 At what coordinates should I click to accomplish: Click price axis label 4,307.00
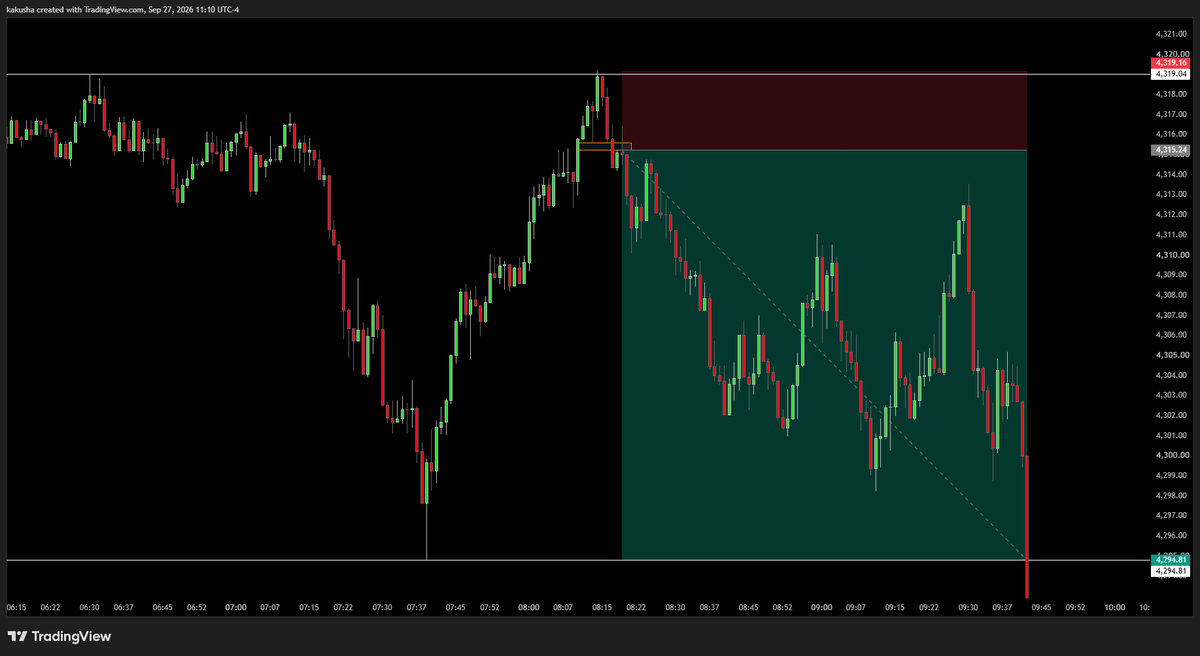(x=1170, y=315)
